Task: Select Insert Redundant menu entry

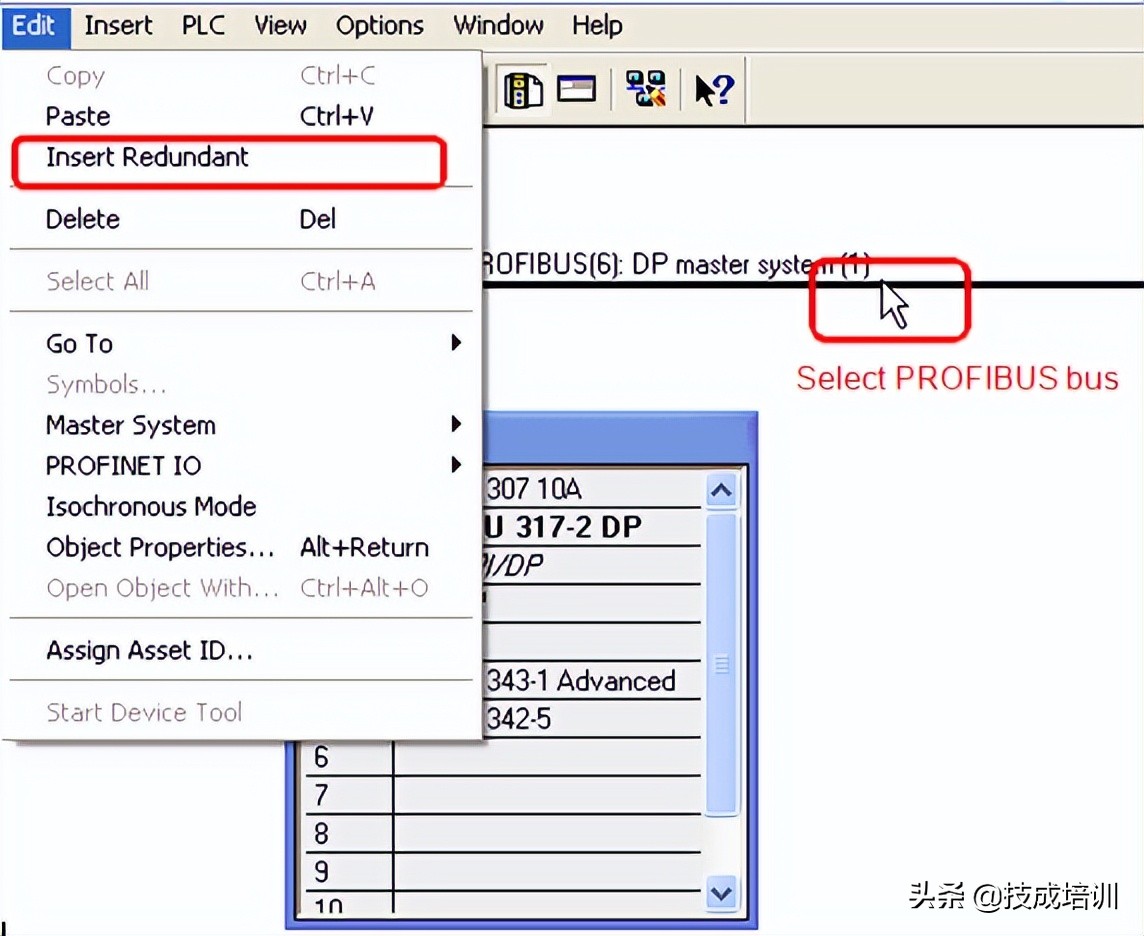Action: pos(241,158)
